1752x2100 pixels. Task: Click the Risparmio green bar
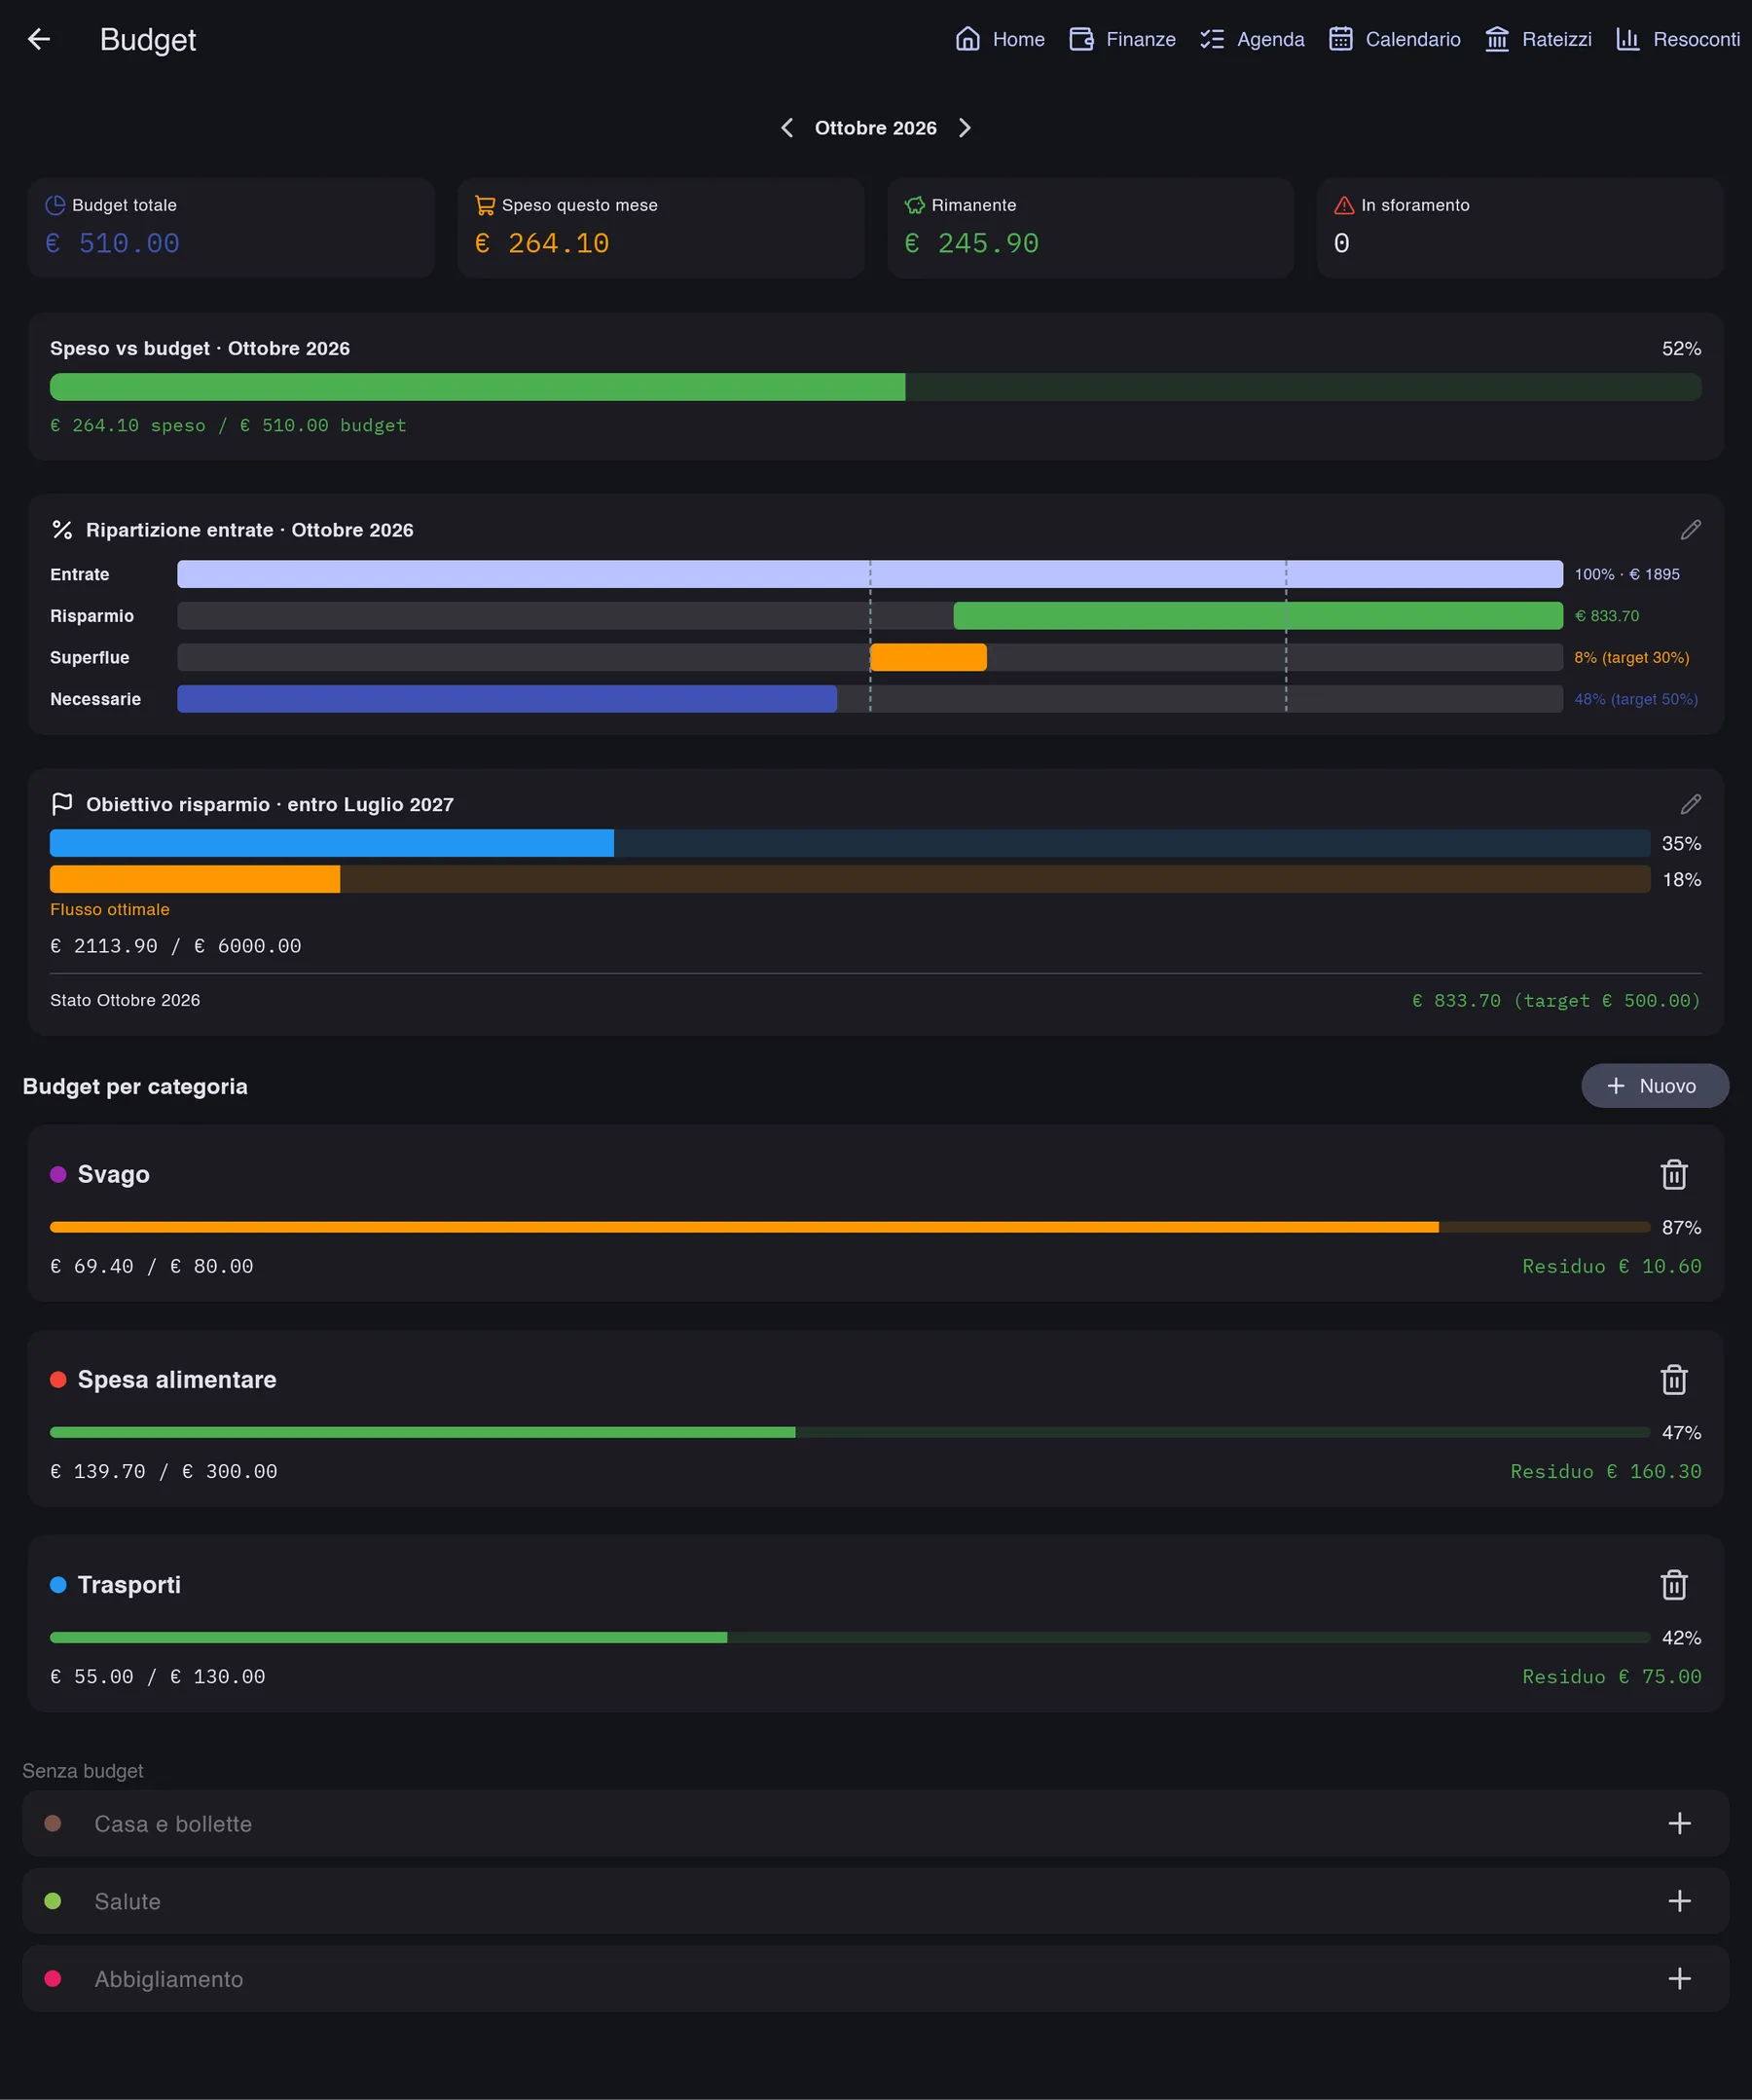point(1258,616)
